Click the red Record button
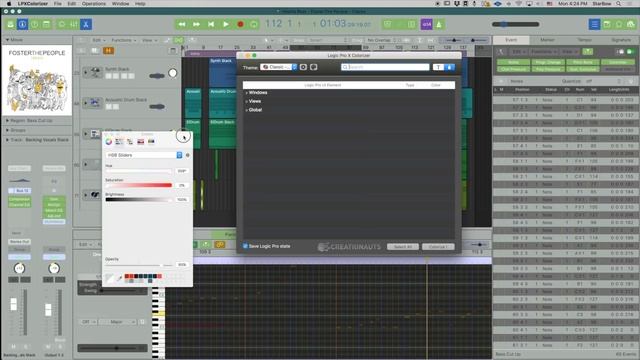Image resolution: width=640 pixels, height=360 pixels. click(x=240, y=24)
